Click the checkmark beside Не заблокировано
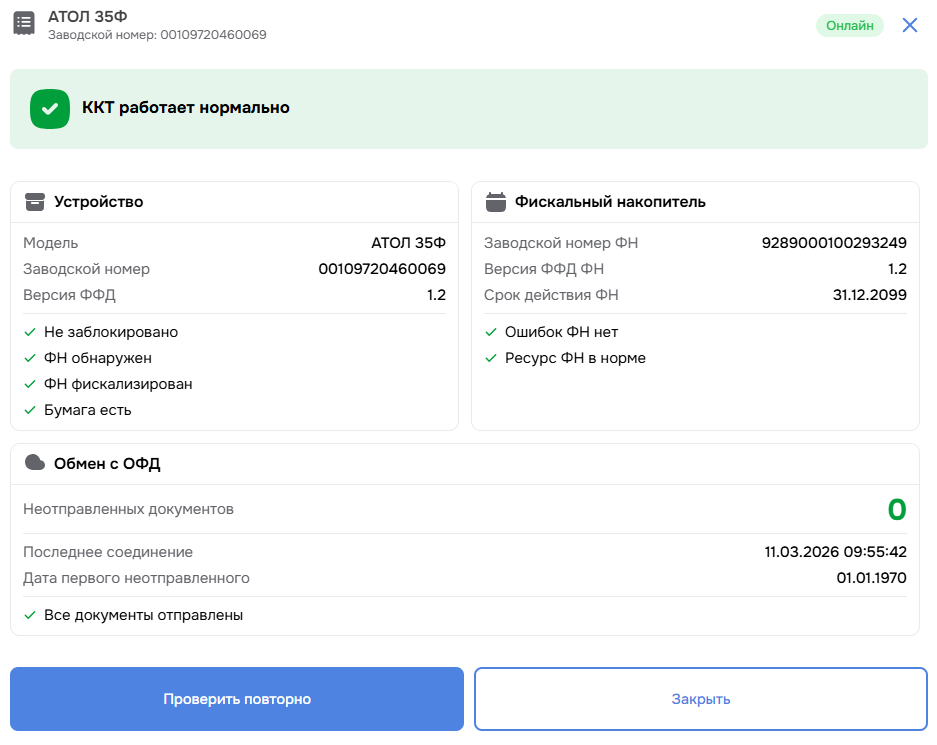Image resolution: width=937 pixels, height=745 pixels. pos(30,332)
